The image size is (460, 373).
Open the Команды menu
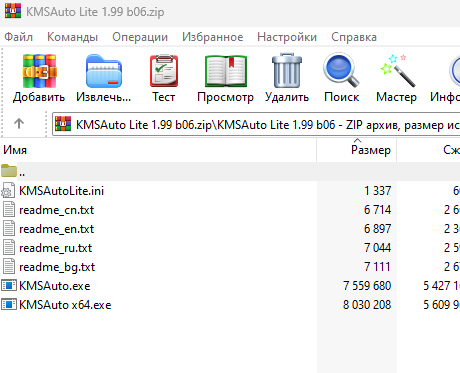(x=72, y=37)
